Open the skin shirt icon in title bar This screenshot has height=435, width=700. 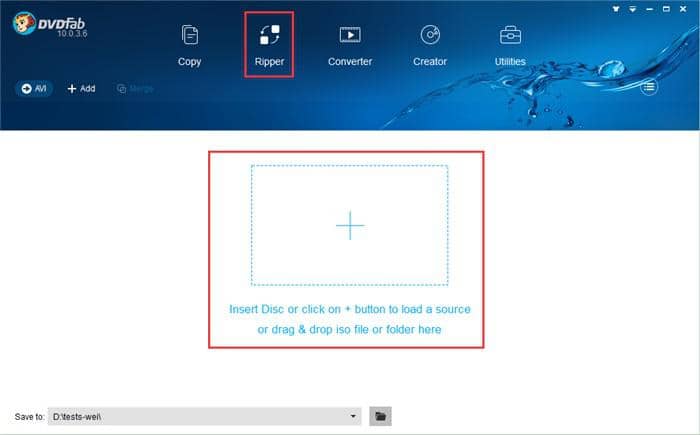(616, 8)
